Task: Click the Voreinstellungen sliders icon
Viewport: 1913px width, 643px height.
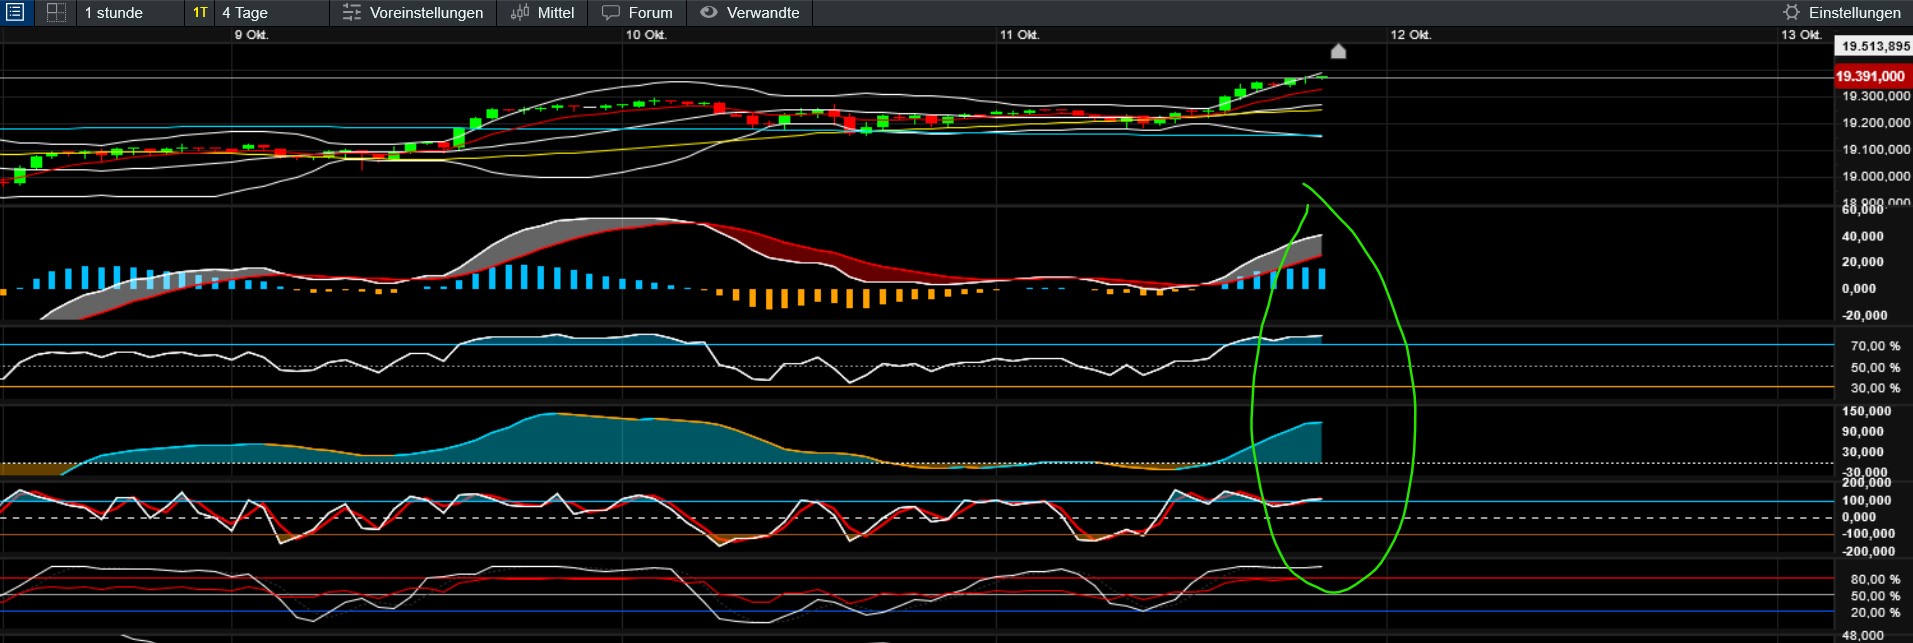Action: pos(351,13)
